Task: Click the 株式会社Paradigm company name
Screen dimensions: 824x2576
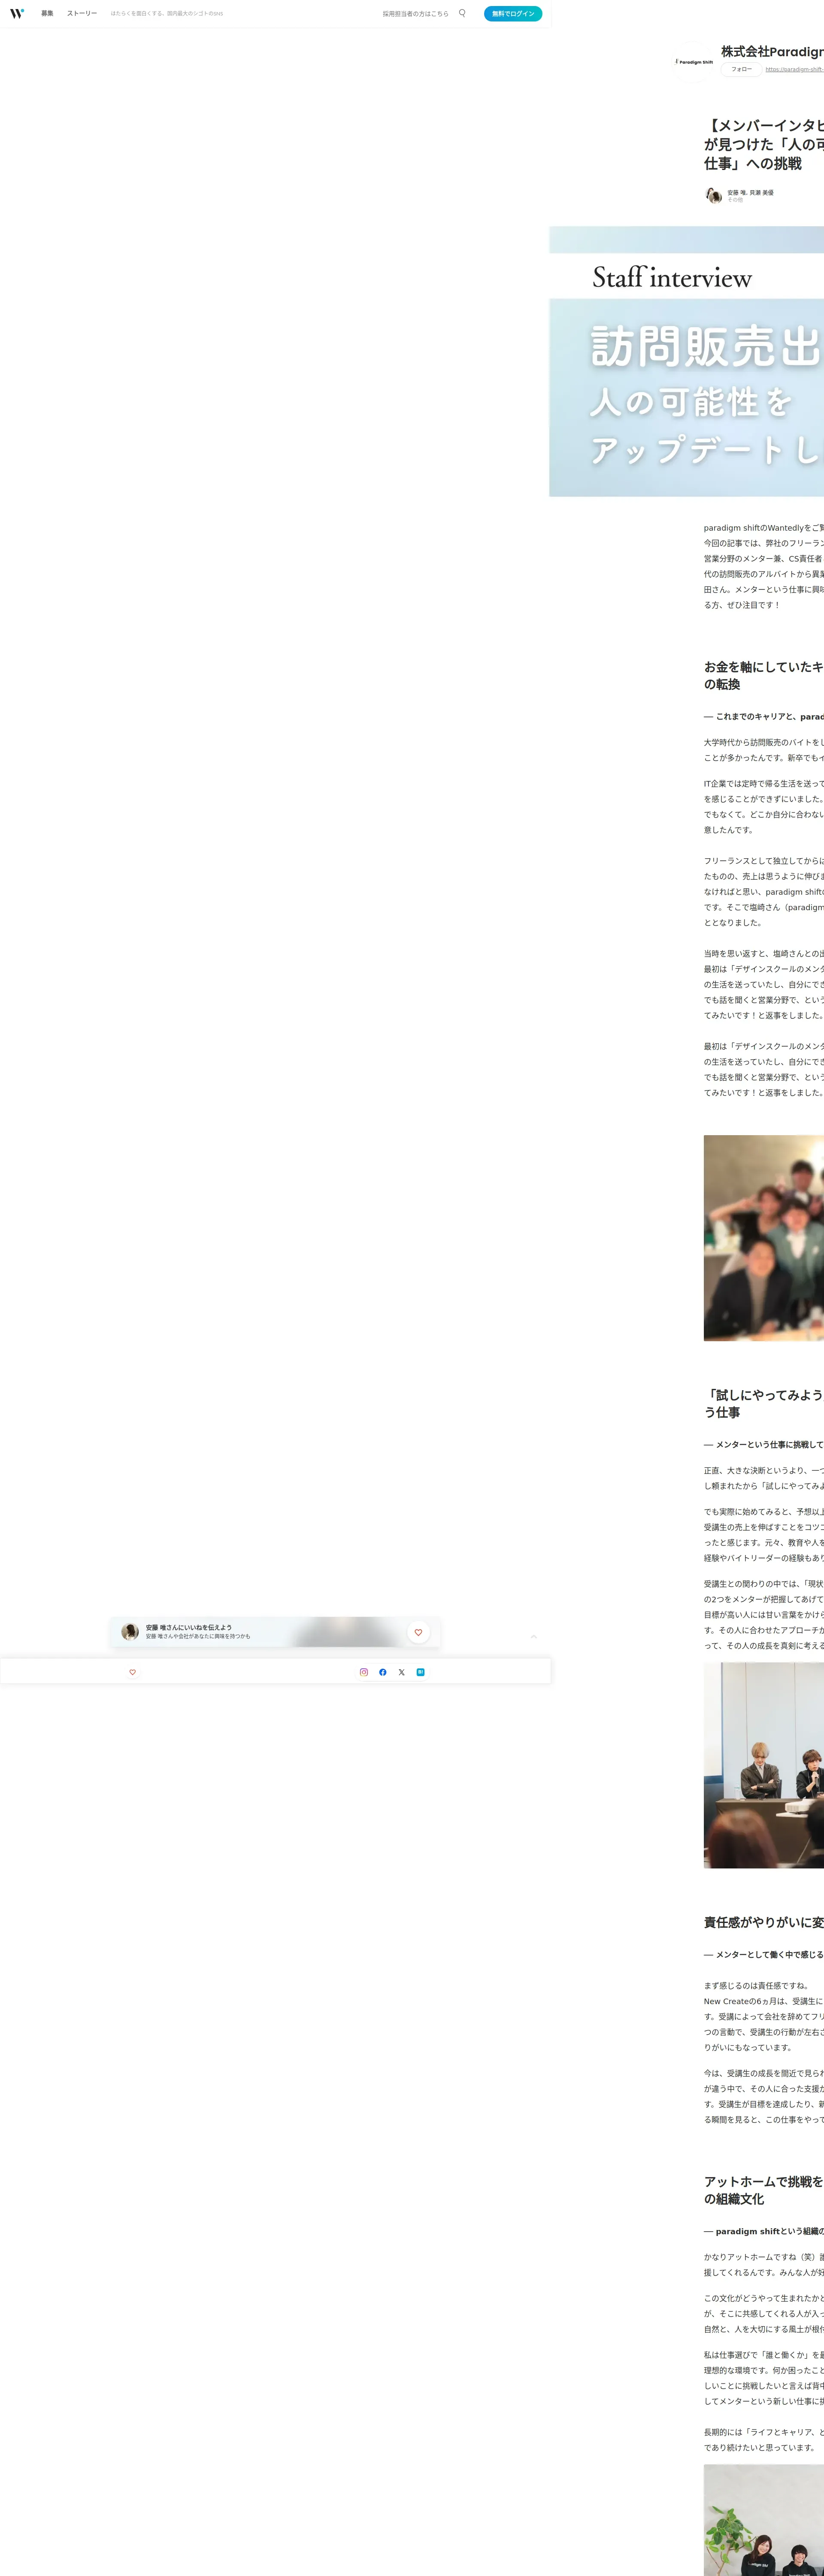Action: tap(772, 52)
